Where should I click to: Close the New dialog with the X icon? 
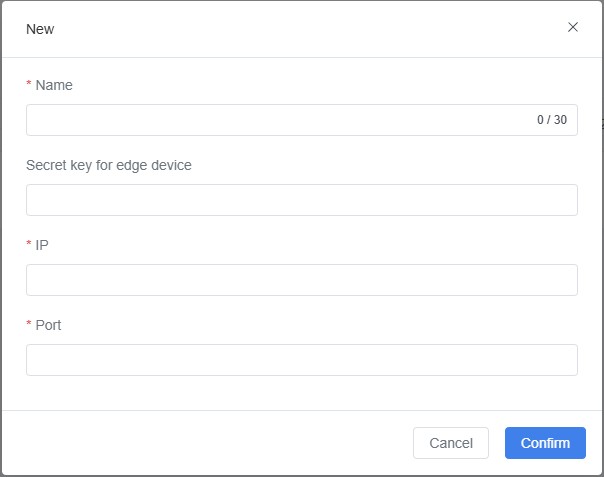click(x=573, y=27)
